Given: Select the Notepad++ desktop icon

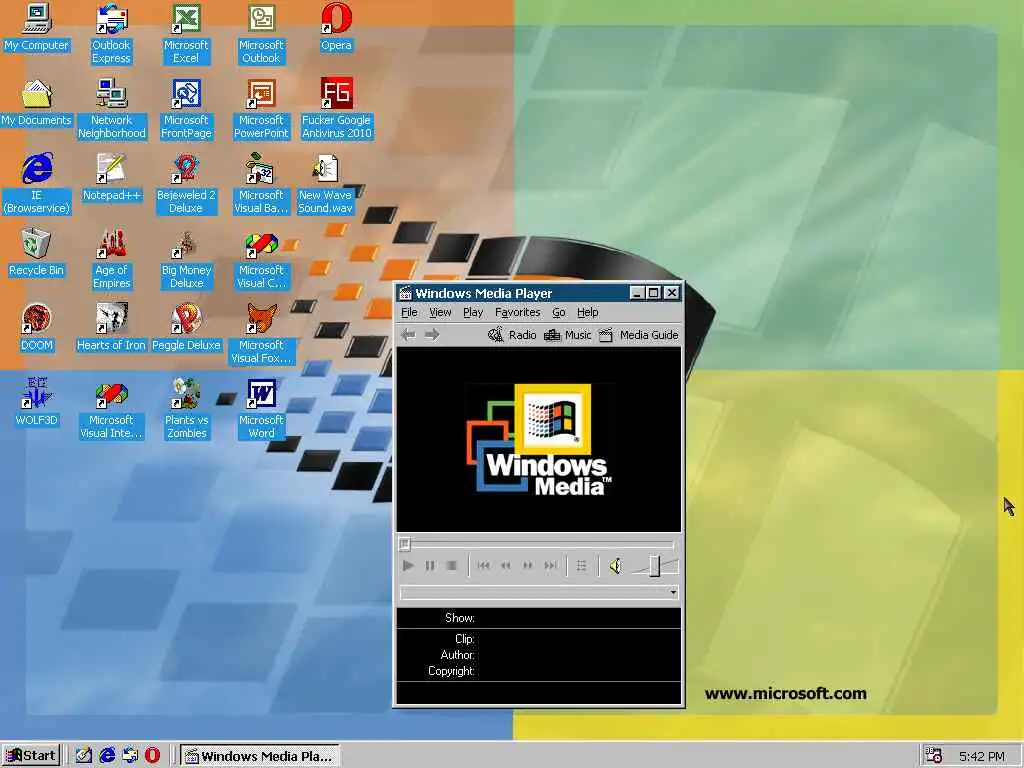Looking at the screenshot, I should coord(111,178).
